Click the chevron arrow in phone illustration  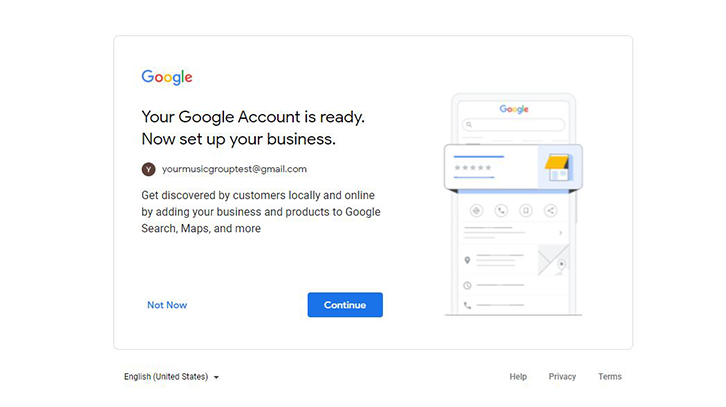[561, 233]
